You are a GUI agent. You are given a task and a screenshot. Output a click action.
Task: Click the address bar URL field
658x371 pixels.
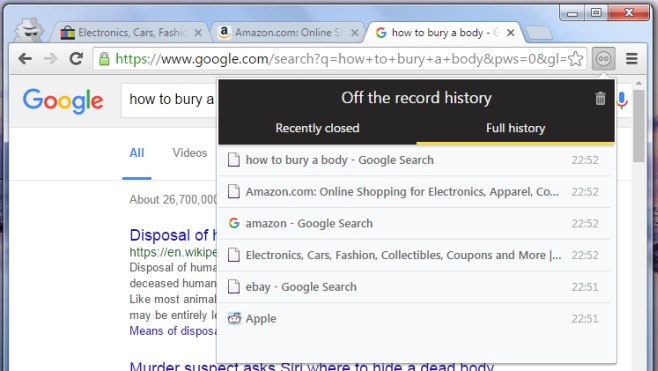(341, 59)
